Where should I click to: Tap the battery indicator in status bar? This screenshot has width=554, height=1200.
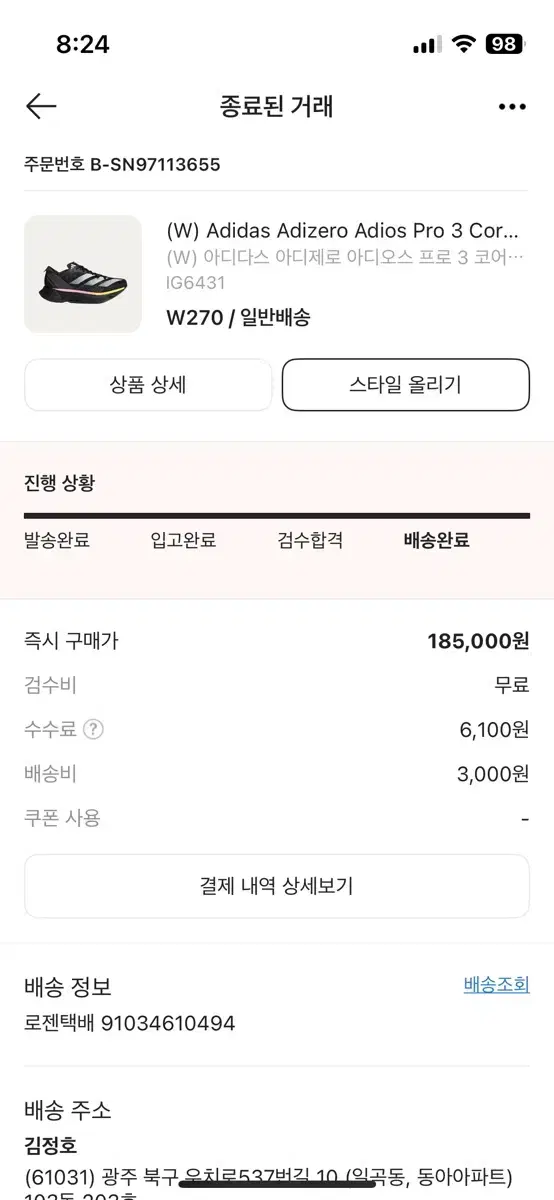504,44
